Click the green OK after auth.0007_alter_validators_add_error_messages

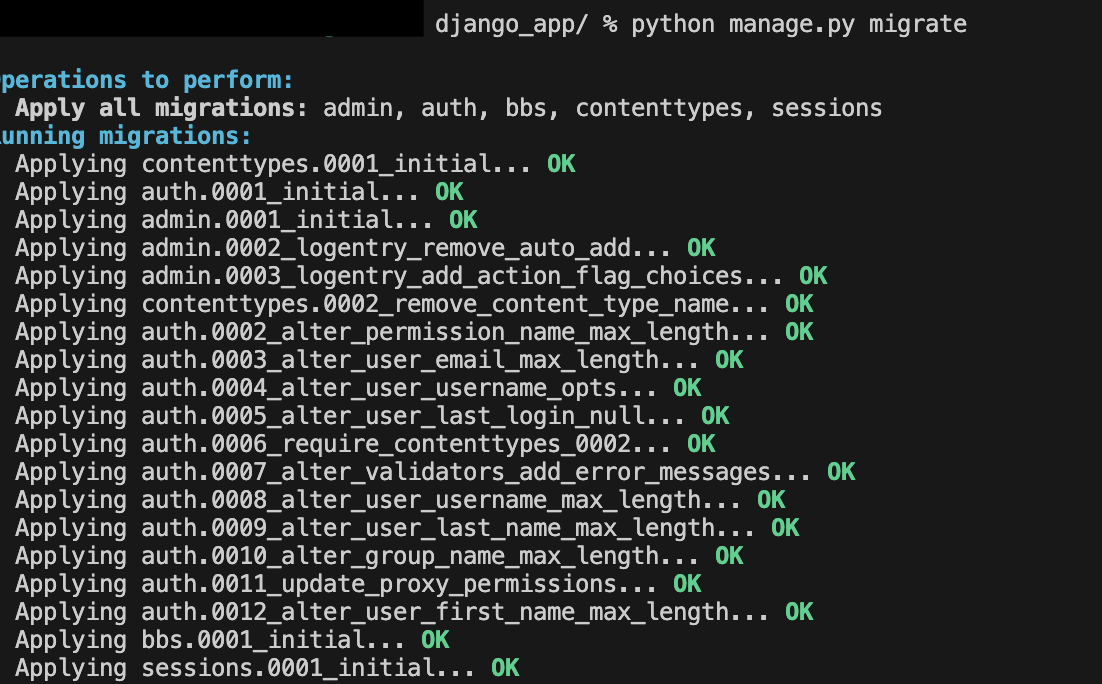841,472
